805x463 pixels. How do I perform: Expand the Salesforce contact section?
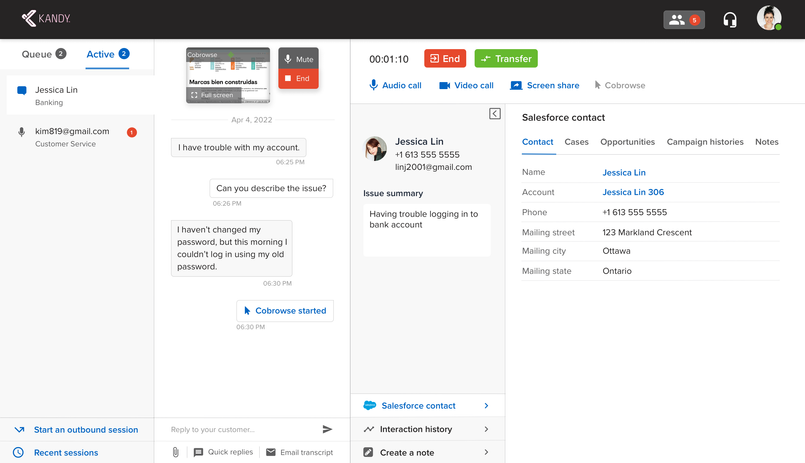coord(428,406)
